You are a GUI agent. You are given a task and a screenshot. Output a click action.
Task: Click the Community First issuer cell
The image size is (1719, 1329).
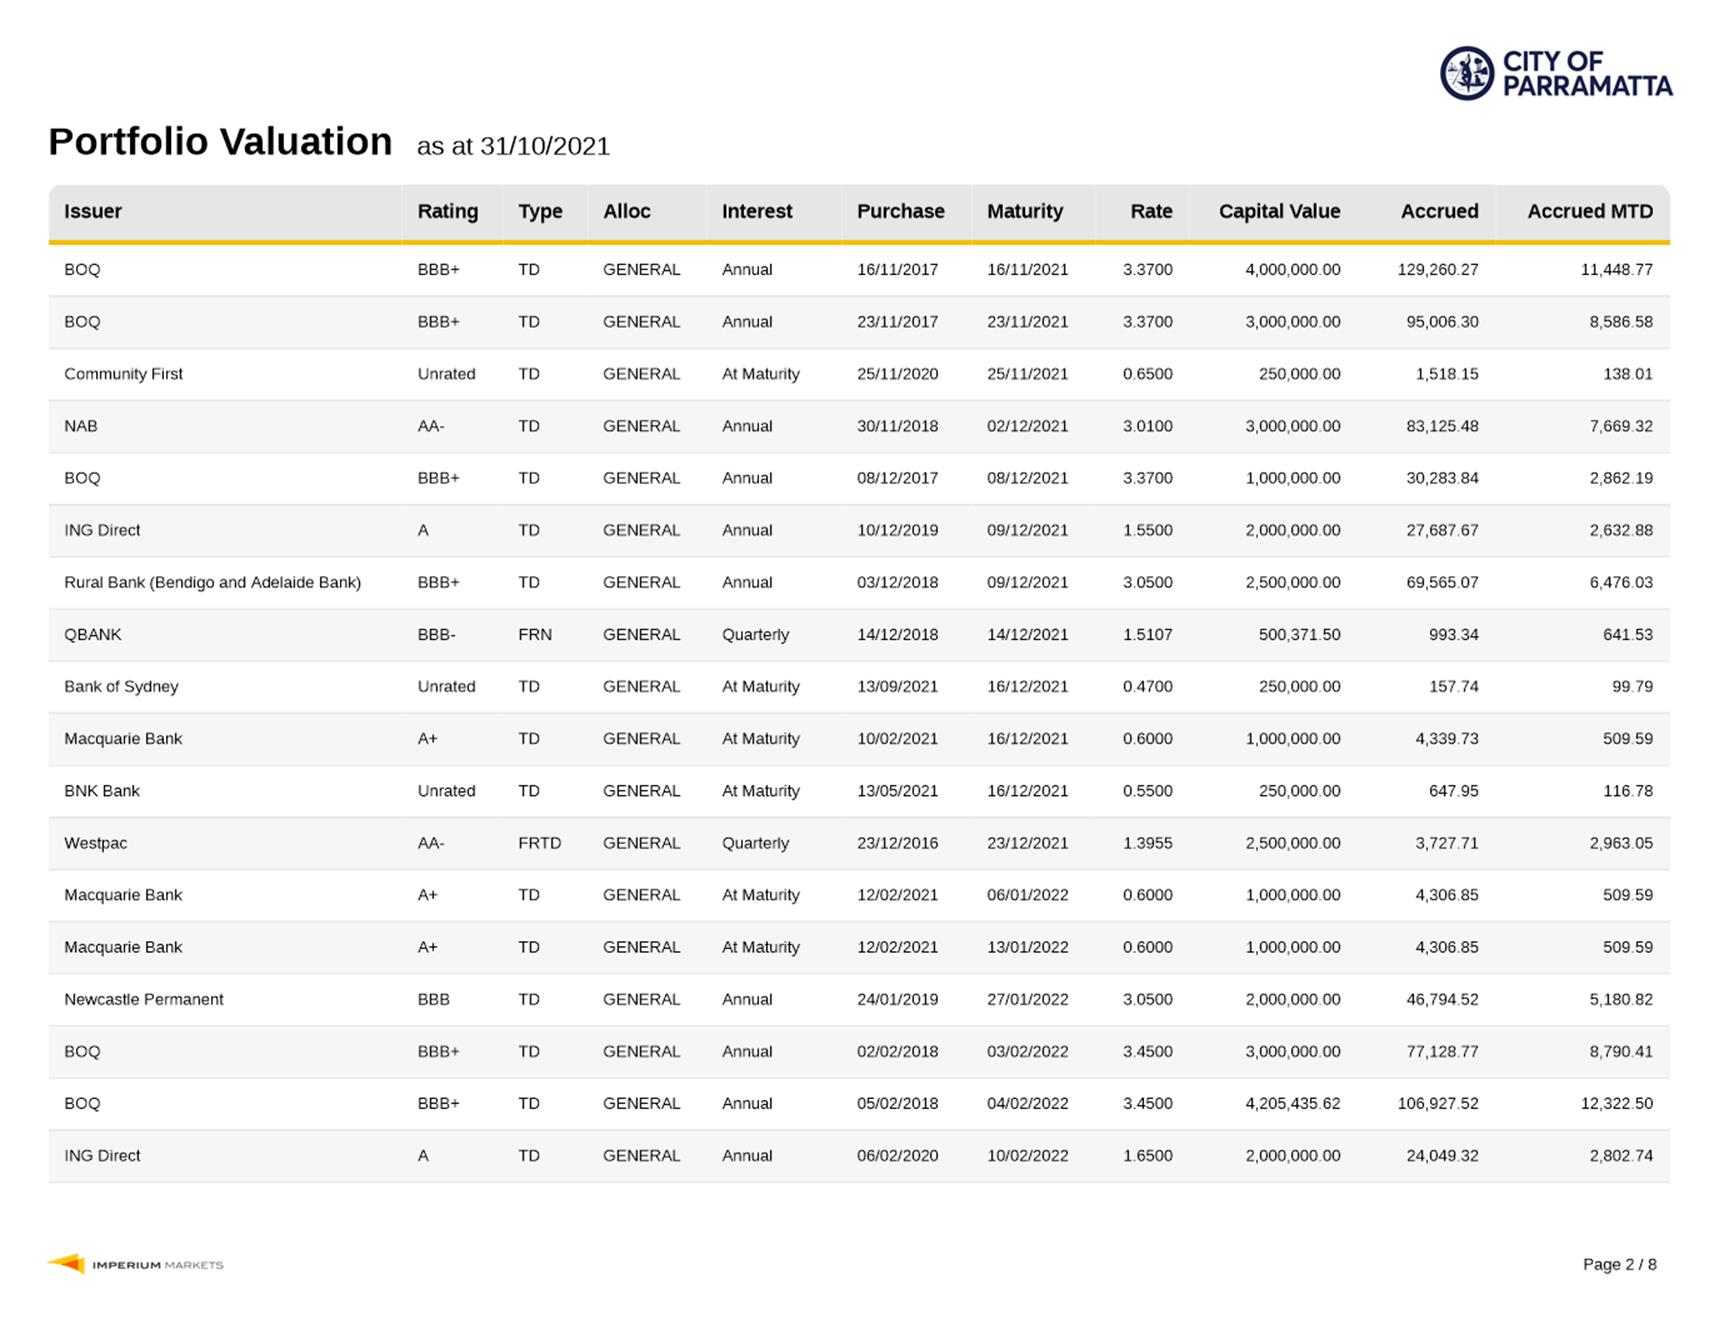pos(123,374)
